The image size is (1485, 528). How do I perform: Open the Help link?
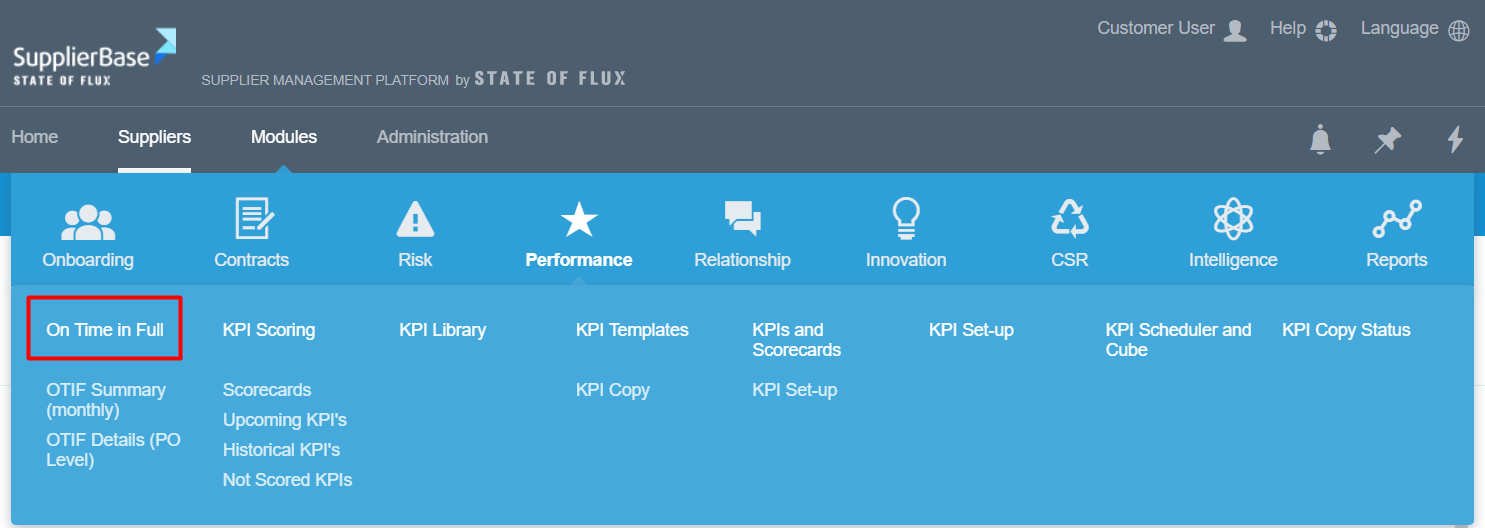[x=1302, y=29]
